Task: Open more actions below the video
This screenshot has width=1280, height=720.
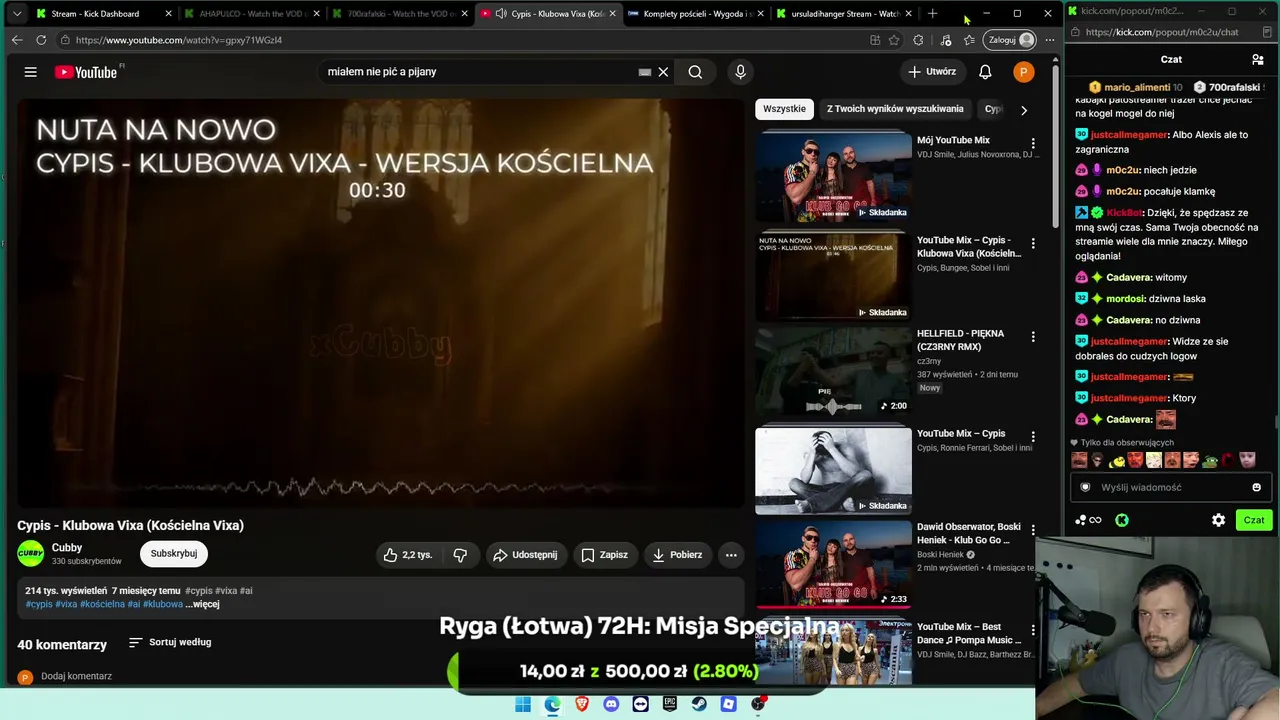Action: (731, 555)
